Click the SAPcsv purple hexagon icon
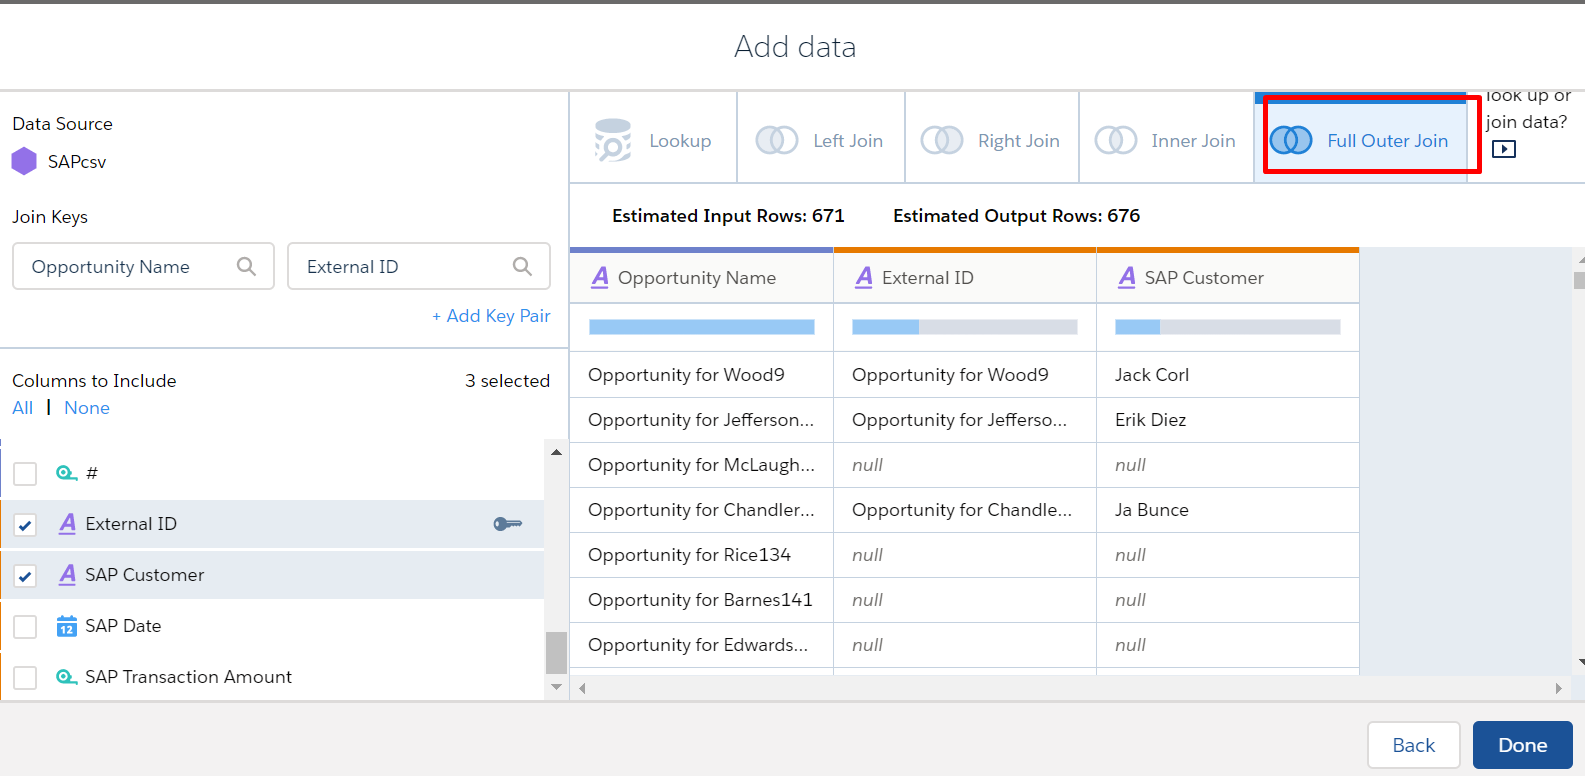 (x=24, y=161)
